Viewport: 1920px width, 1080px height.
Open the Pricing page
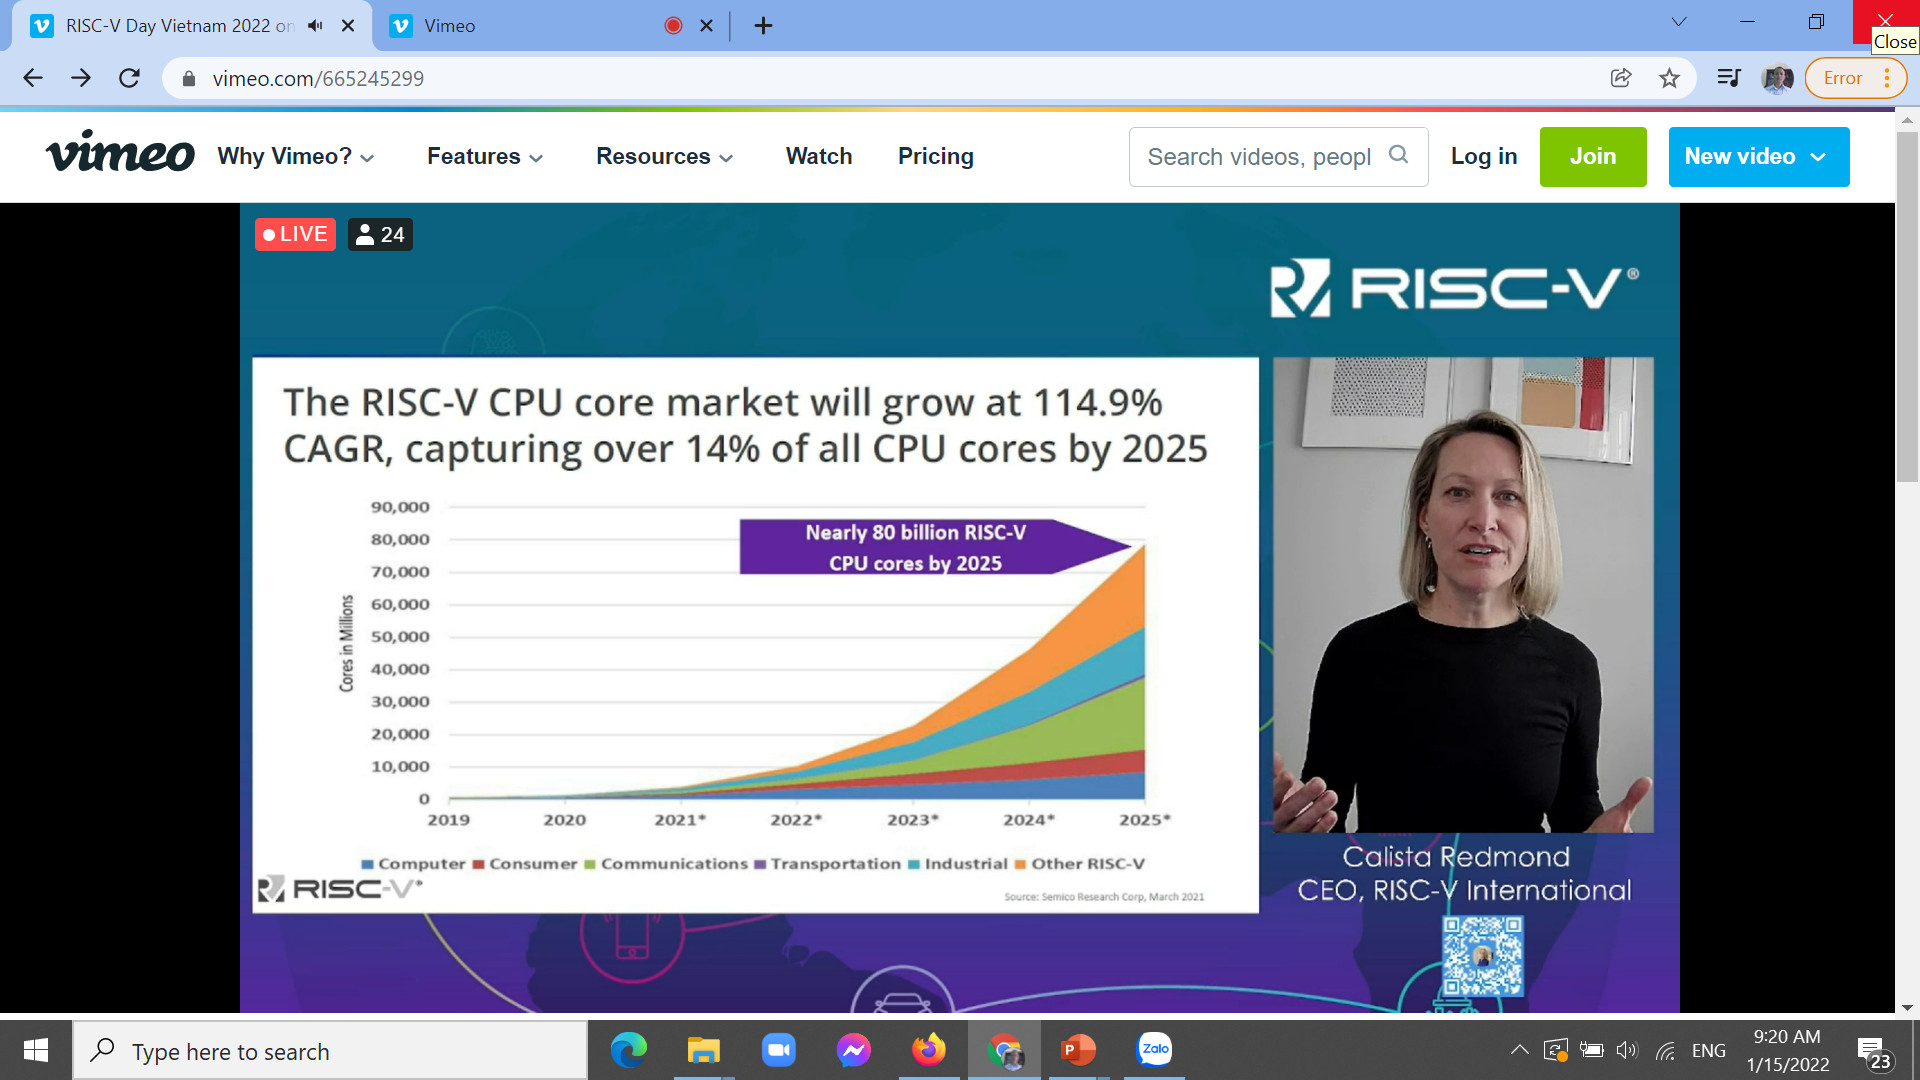click(x=936, y=157)
